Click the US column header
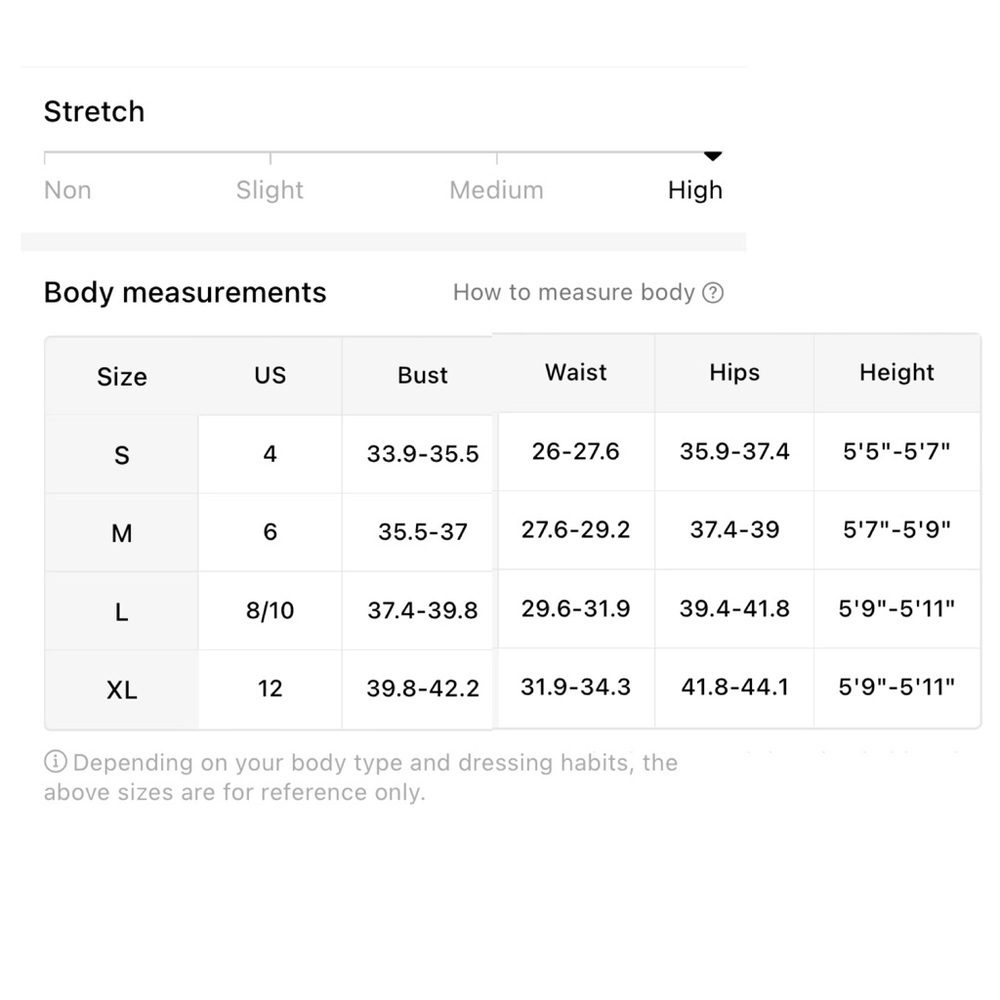1000x1000 pixels. point(270,376)
